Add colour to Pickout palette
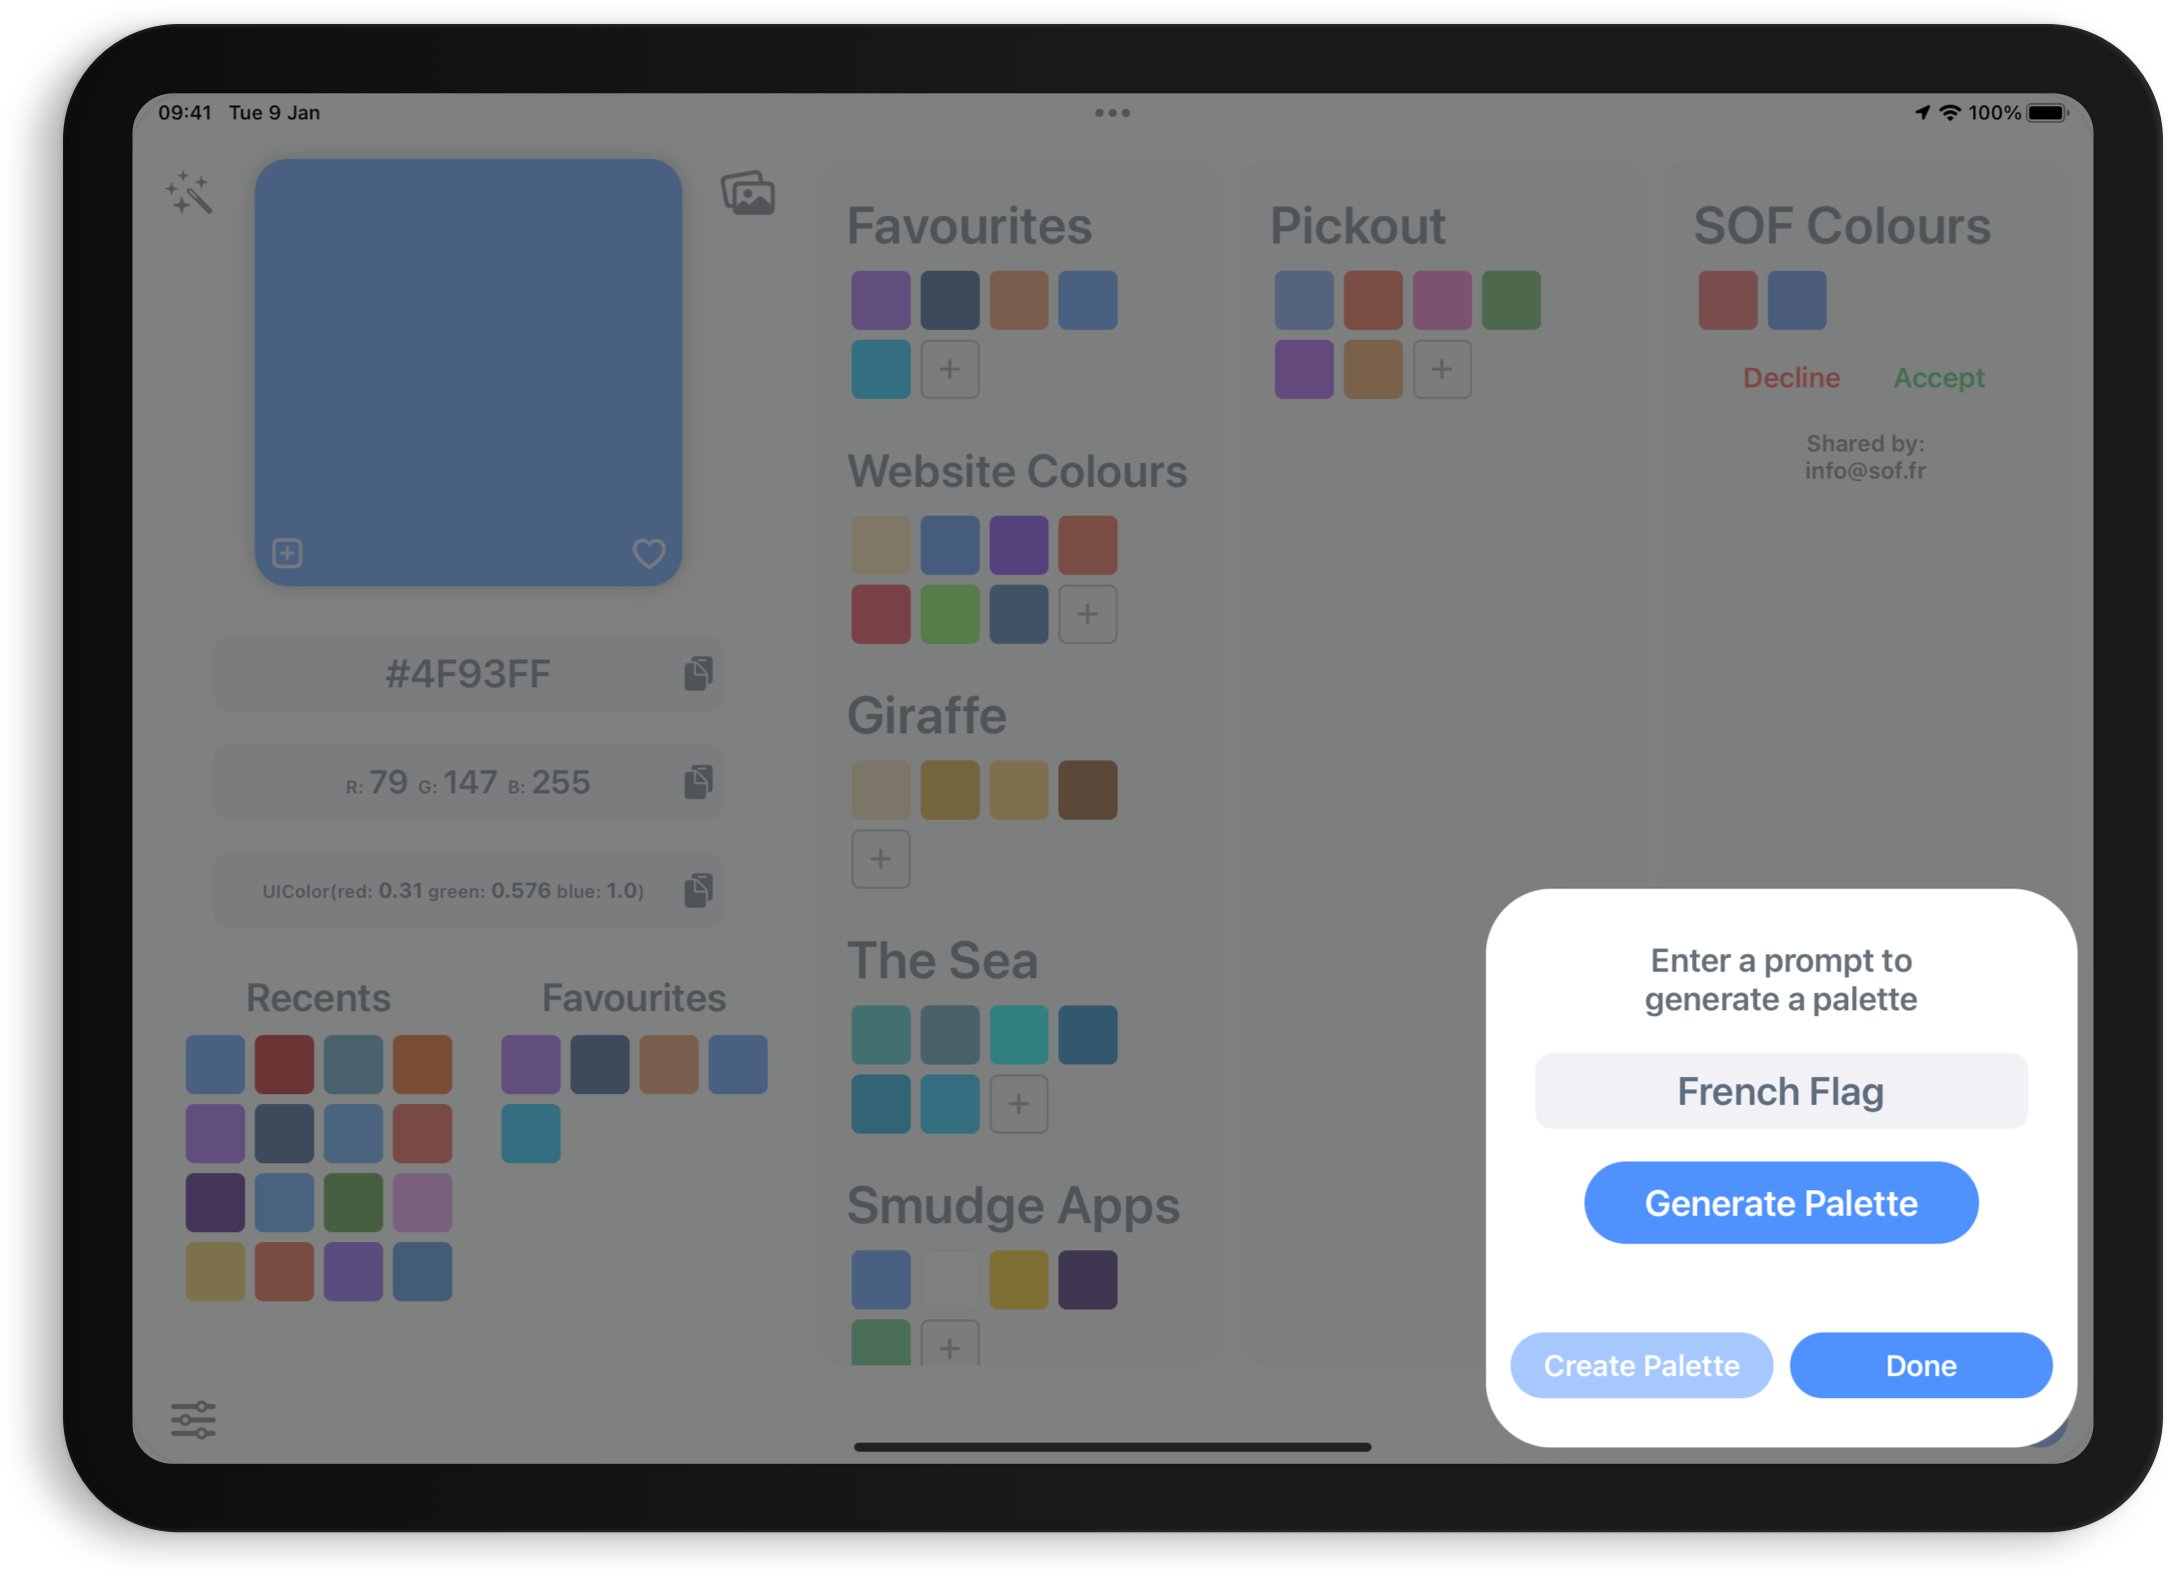Image resolution: width=2170 pixels, height=1579 pixels. coord(1442,369)
